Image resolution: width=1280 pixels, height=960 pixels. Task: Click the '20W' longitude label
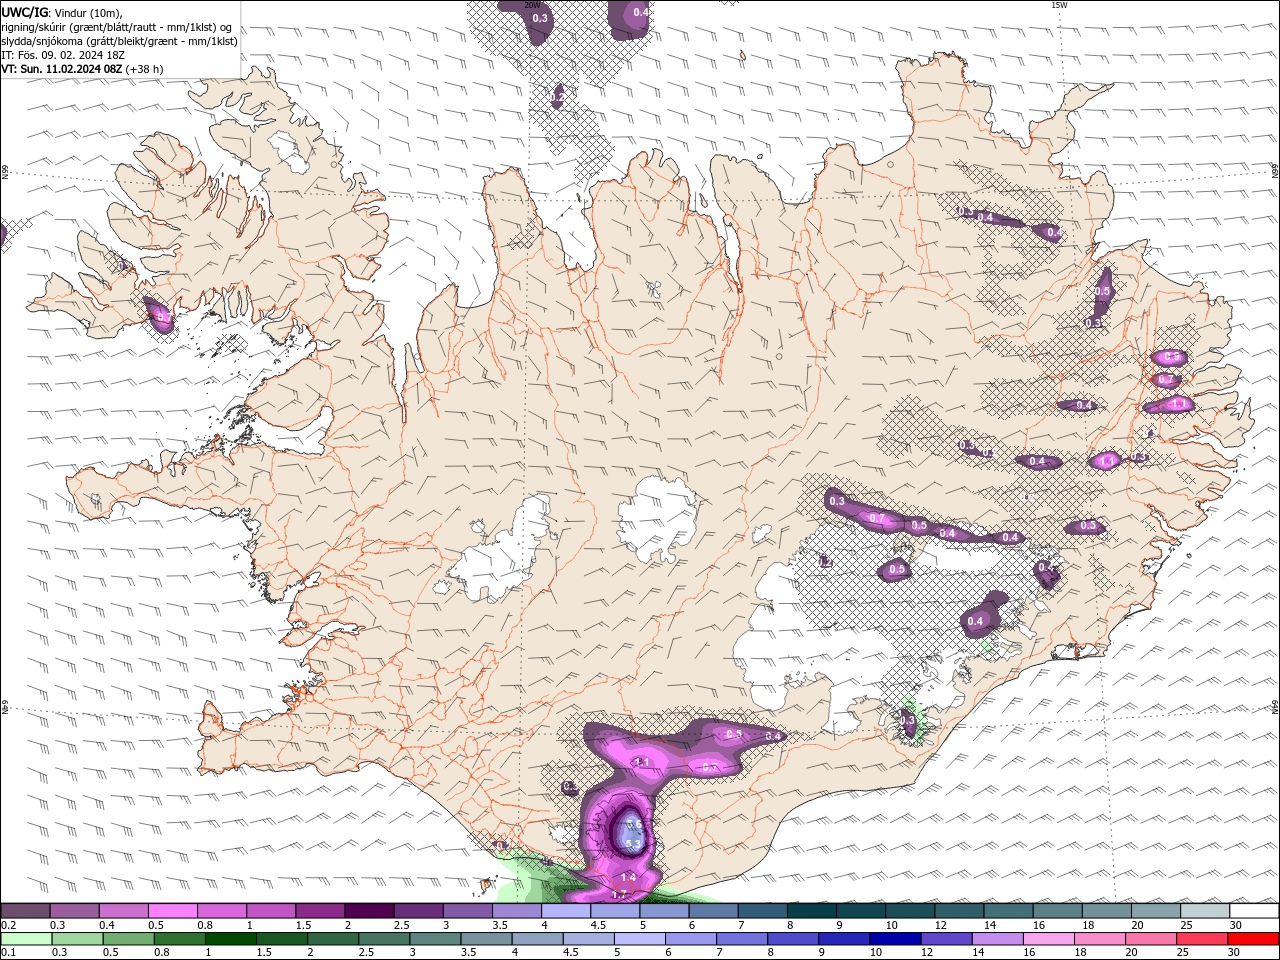532,5
